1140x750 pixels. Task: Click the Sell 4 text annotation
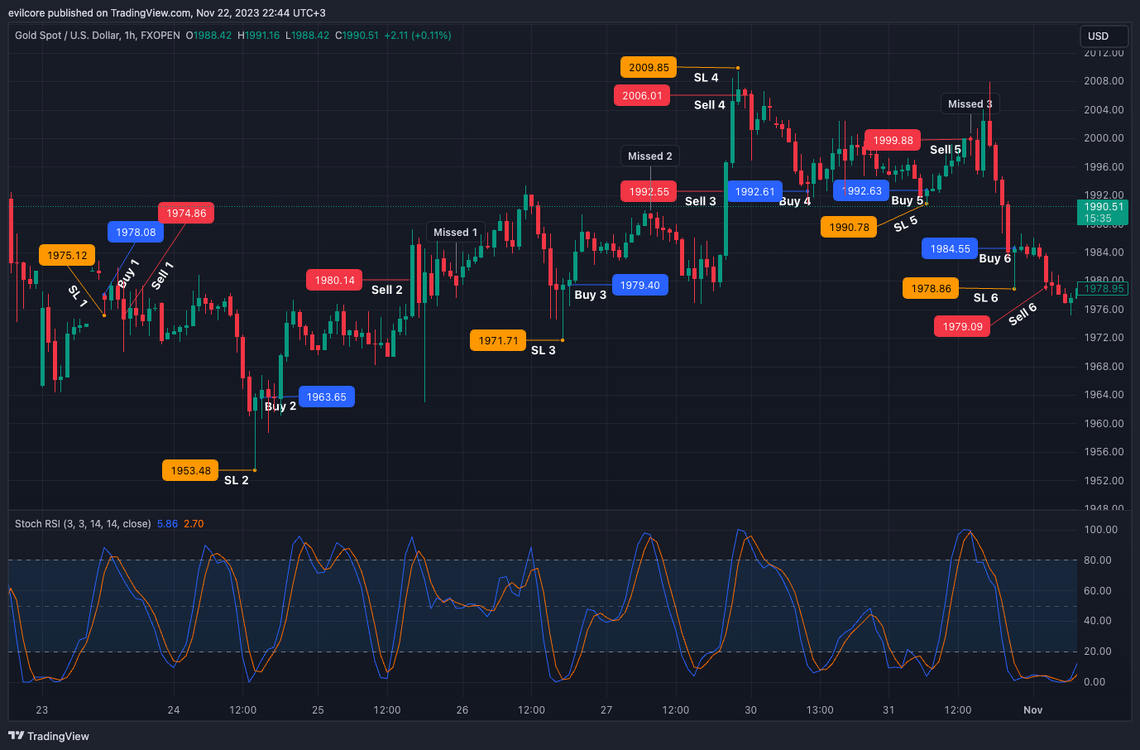click(710, 105)
